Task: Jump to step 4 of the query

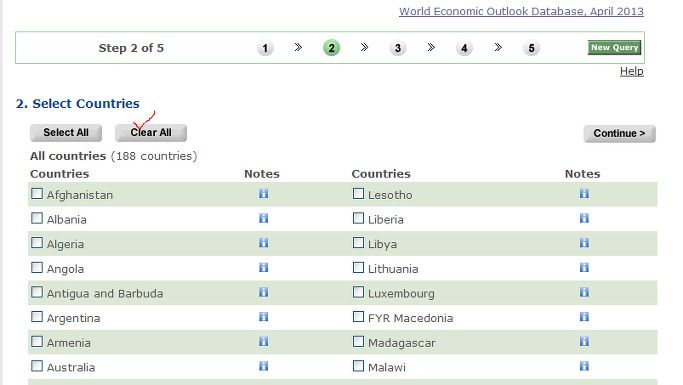Action: [464, 48]
